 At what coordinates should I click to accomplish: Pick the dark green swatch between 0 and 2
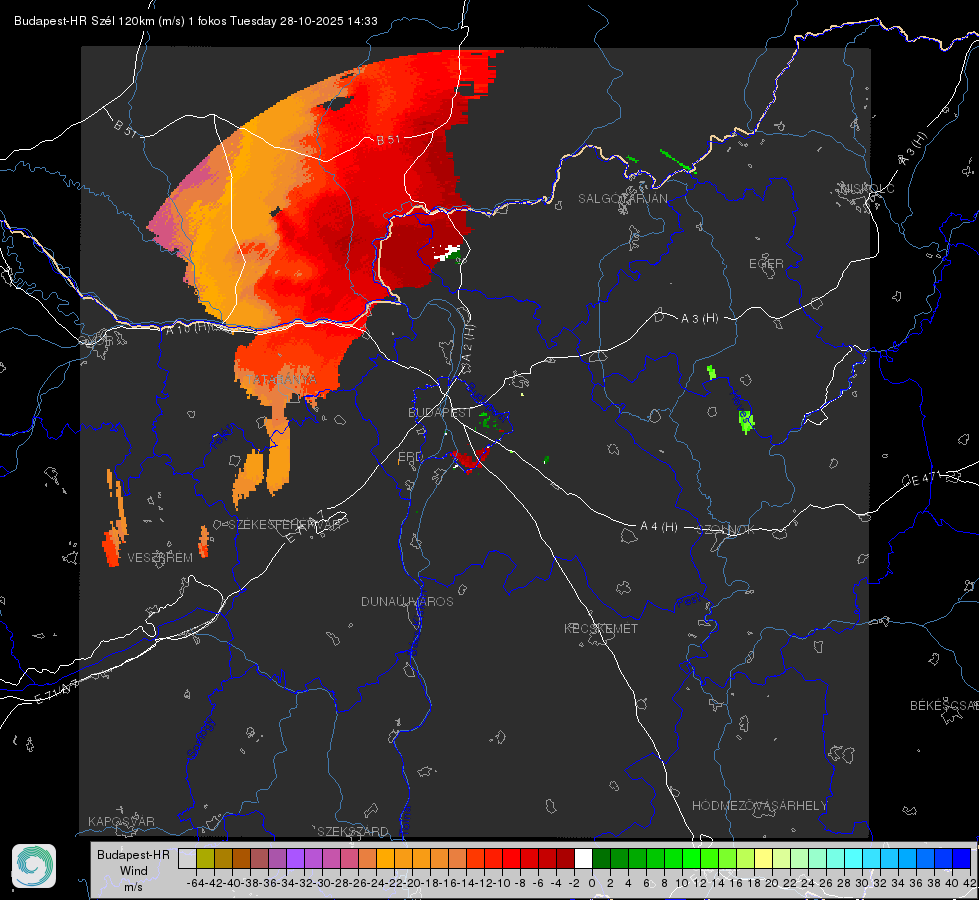point(601,858)
